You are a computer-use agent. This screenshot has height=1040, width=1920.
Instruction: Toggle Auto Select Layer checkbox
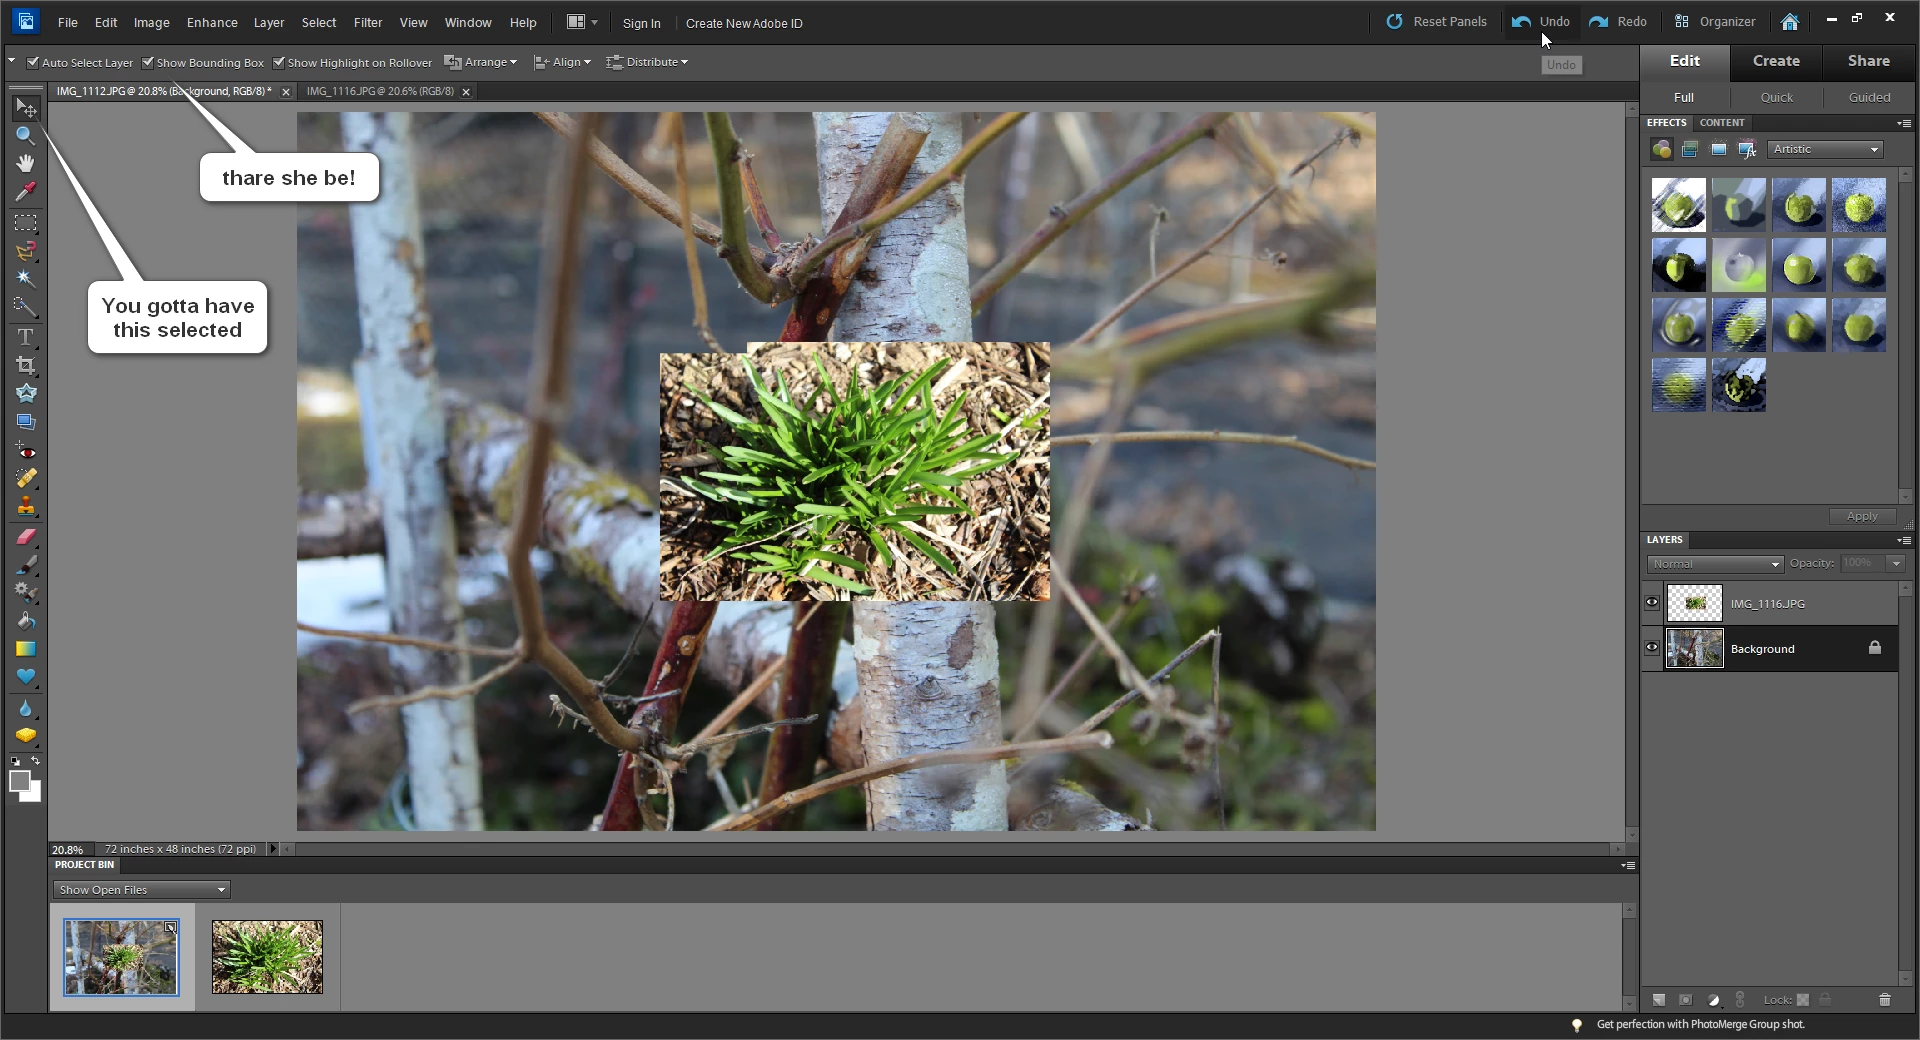(33, 62)
